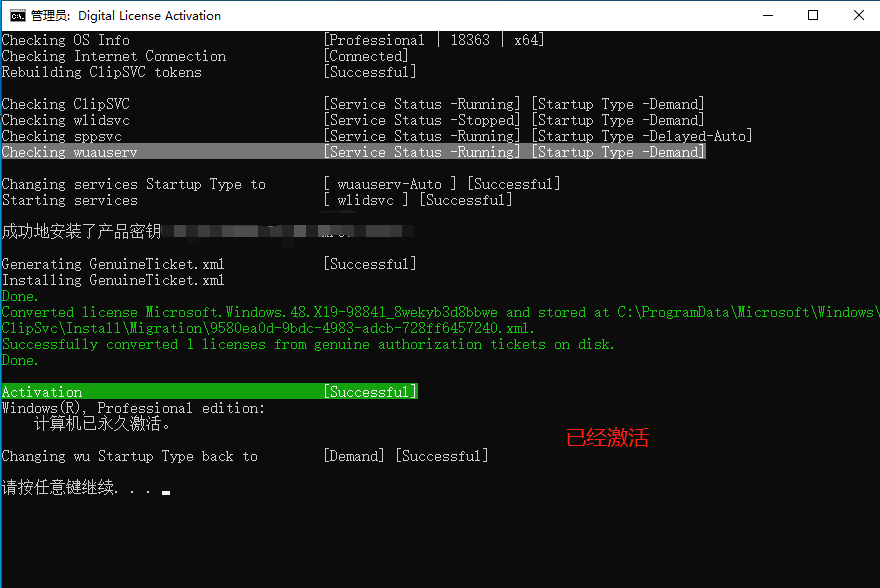Viewport: 880px width, 588px height.
Task: Click the '[Connected]' status text
Action: (366, 57)
